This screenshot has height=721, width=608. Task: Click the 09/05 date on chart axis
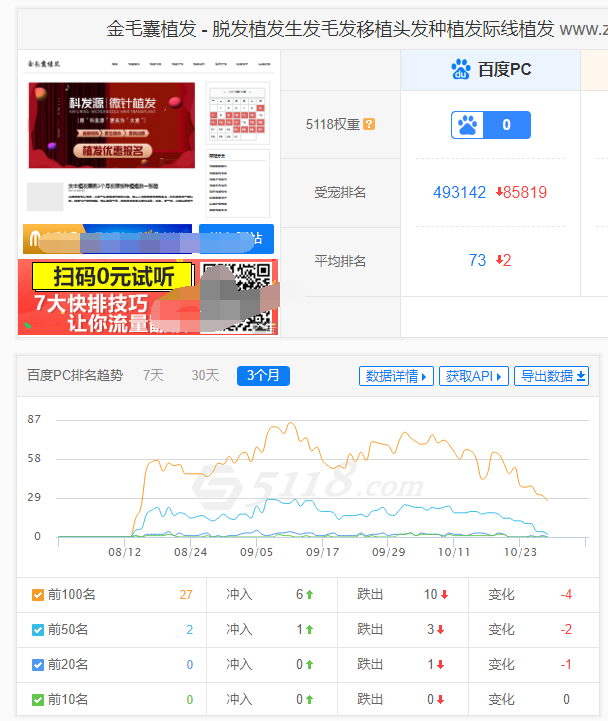click(257, 552)
